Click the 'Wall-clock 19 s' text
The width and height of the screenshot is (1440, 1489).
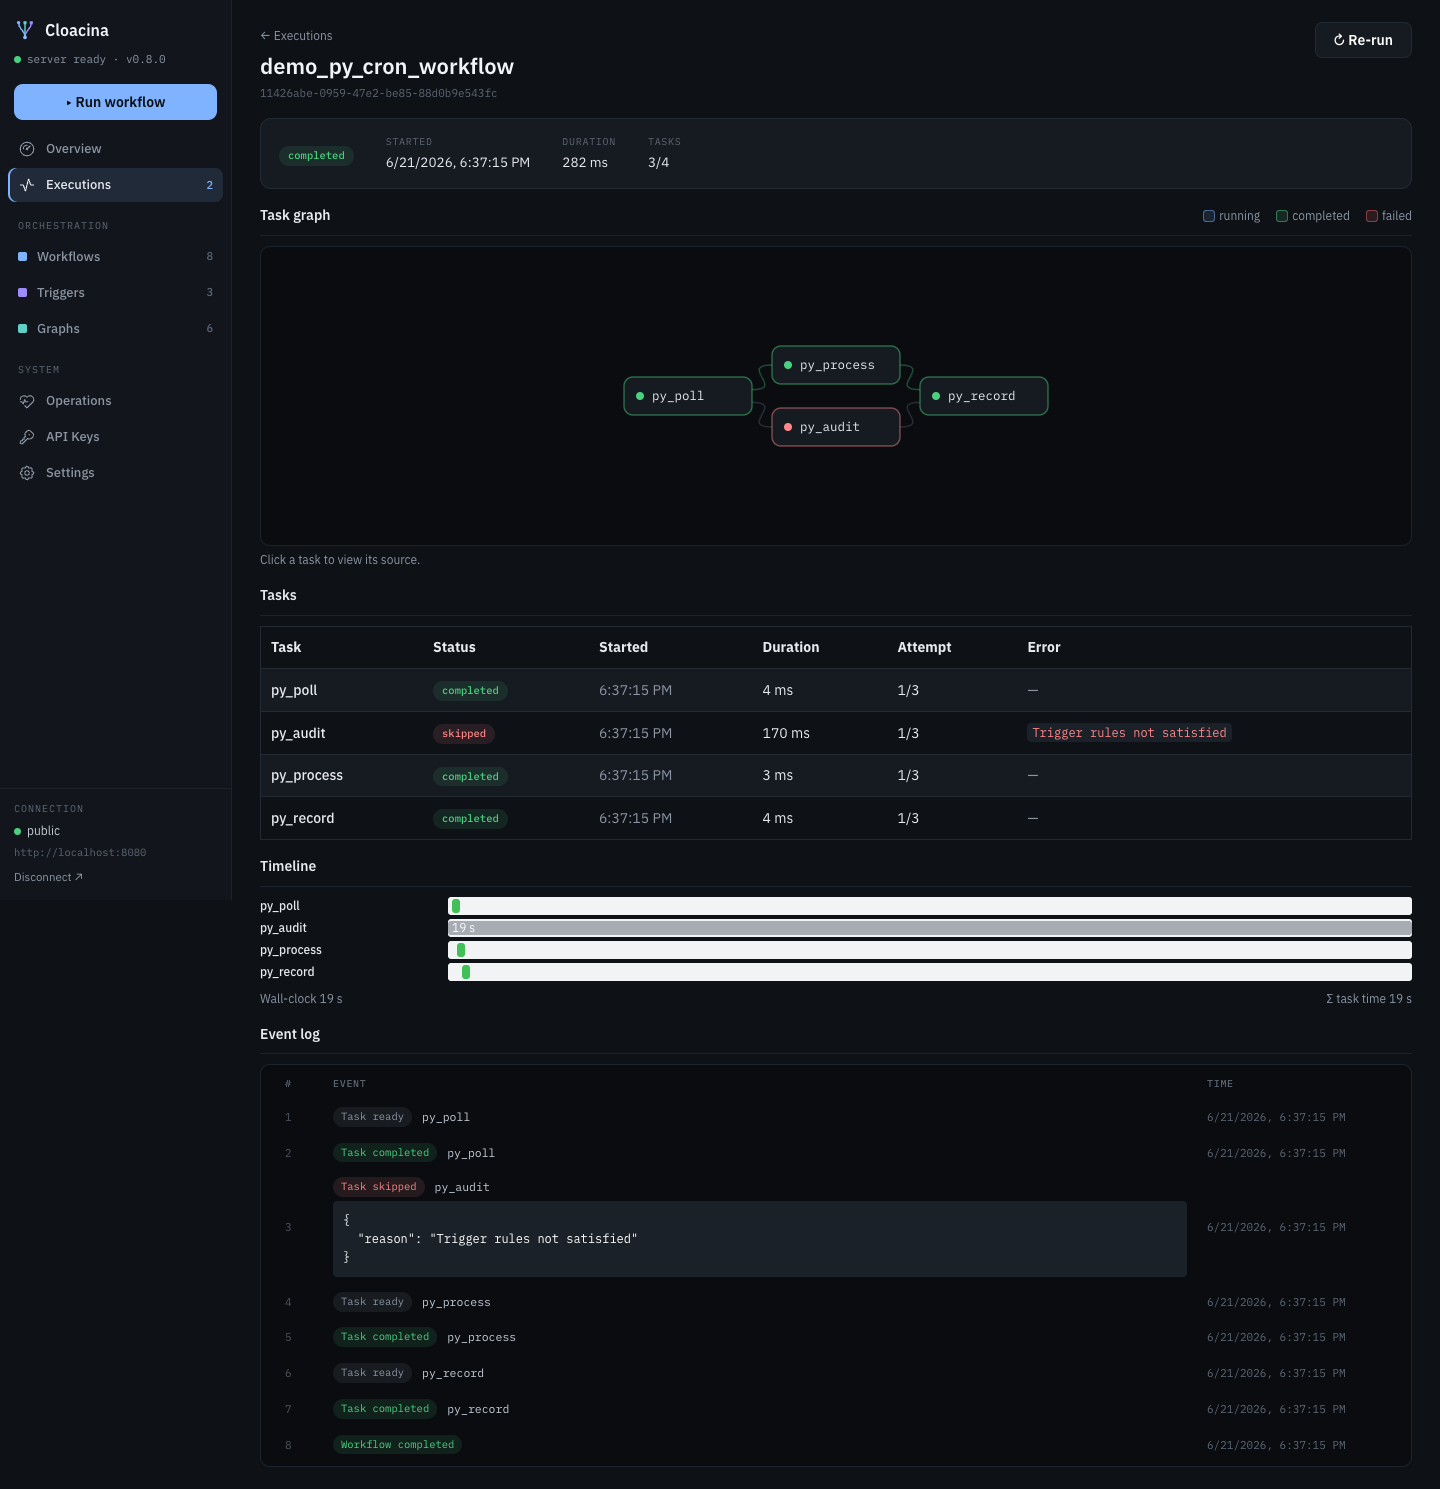click(x=301, y=999)
